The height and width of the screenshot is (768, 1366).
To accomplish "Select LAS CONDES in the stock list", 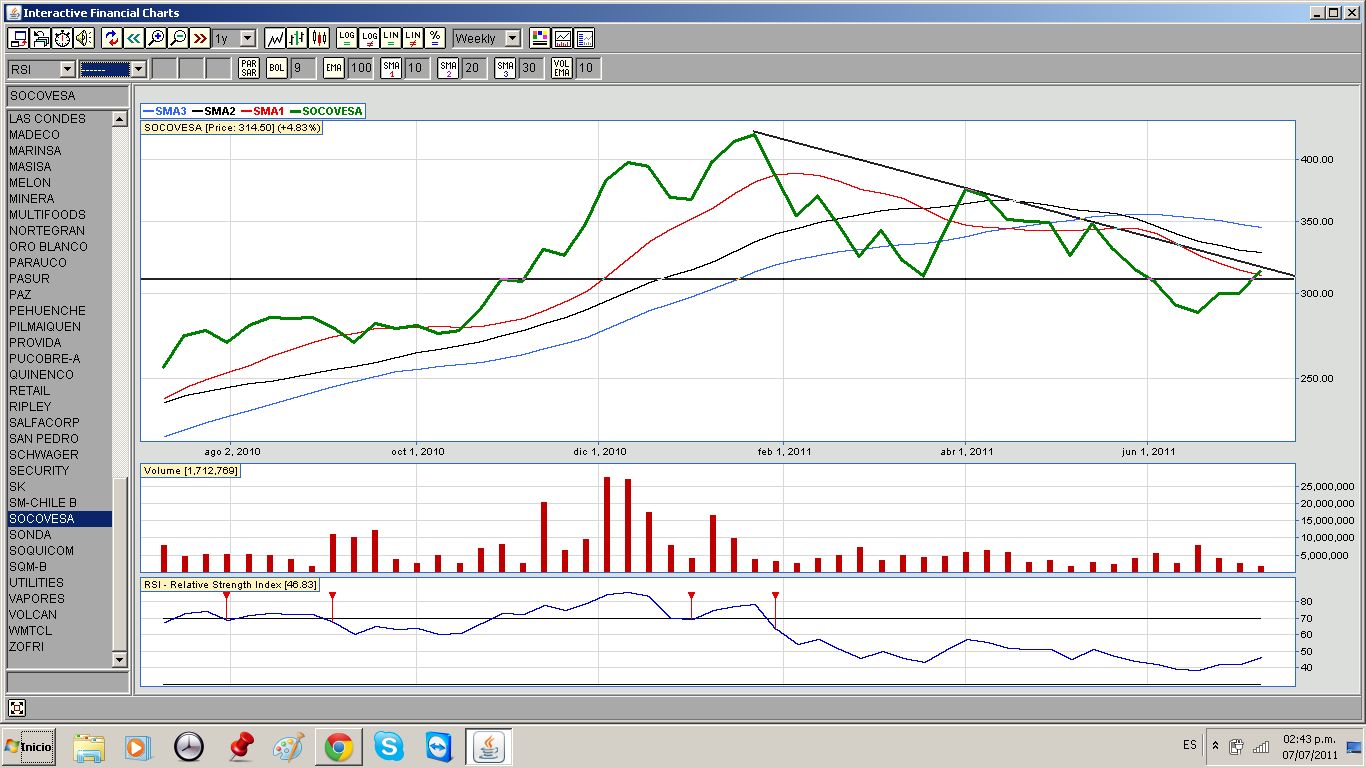I will (59, 119).
